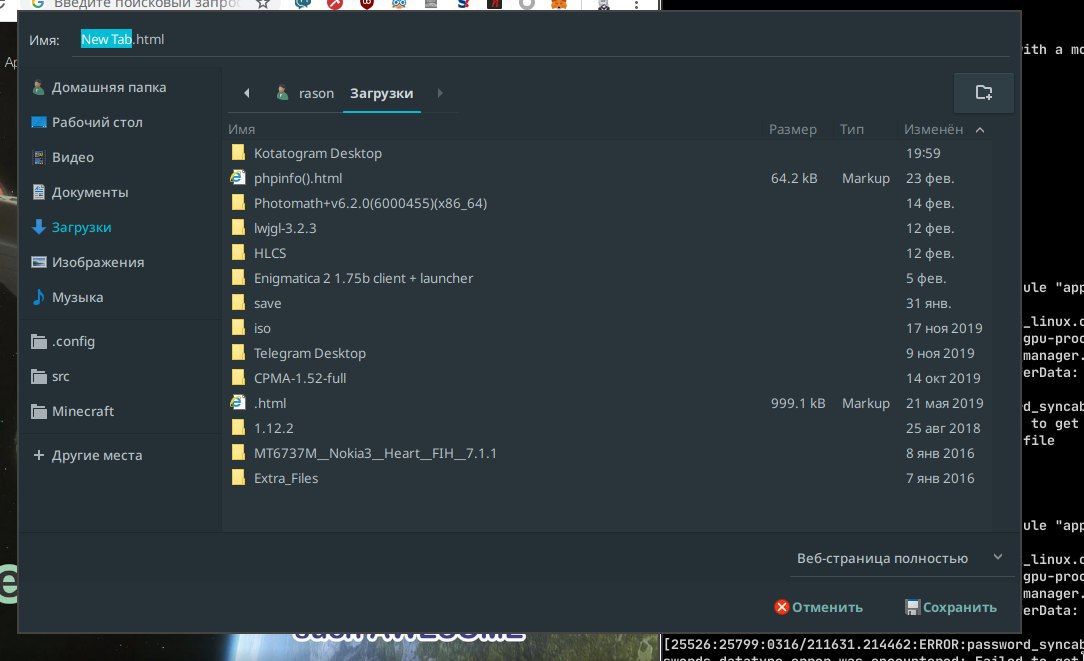Screen dimensions: 1084x661
Task: Toggle sort order arrow next to Изменён
Action: [980, 129]
